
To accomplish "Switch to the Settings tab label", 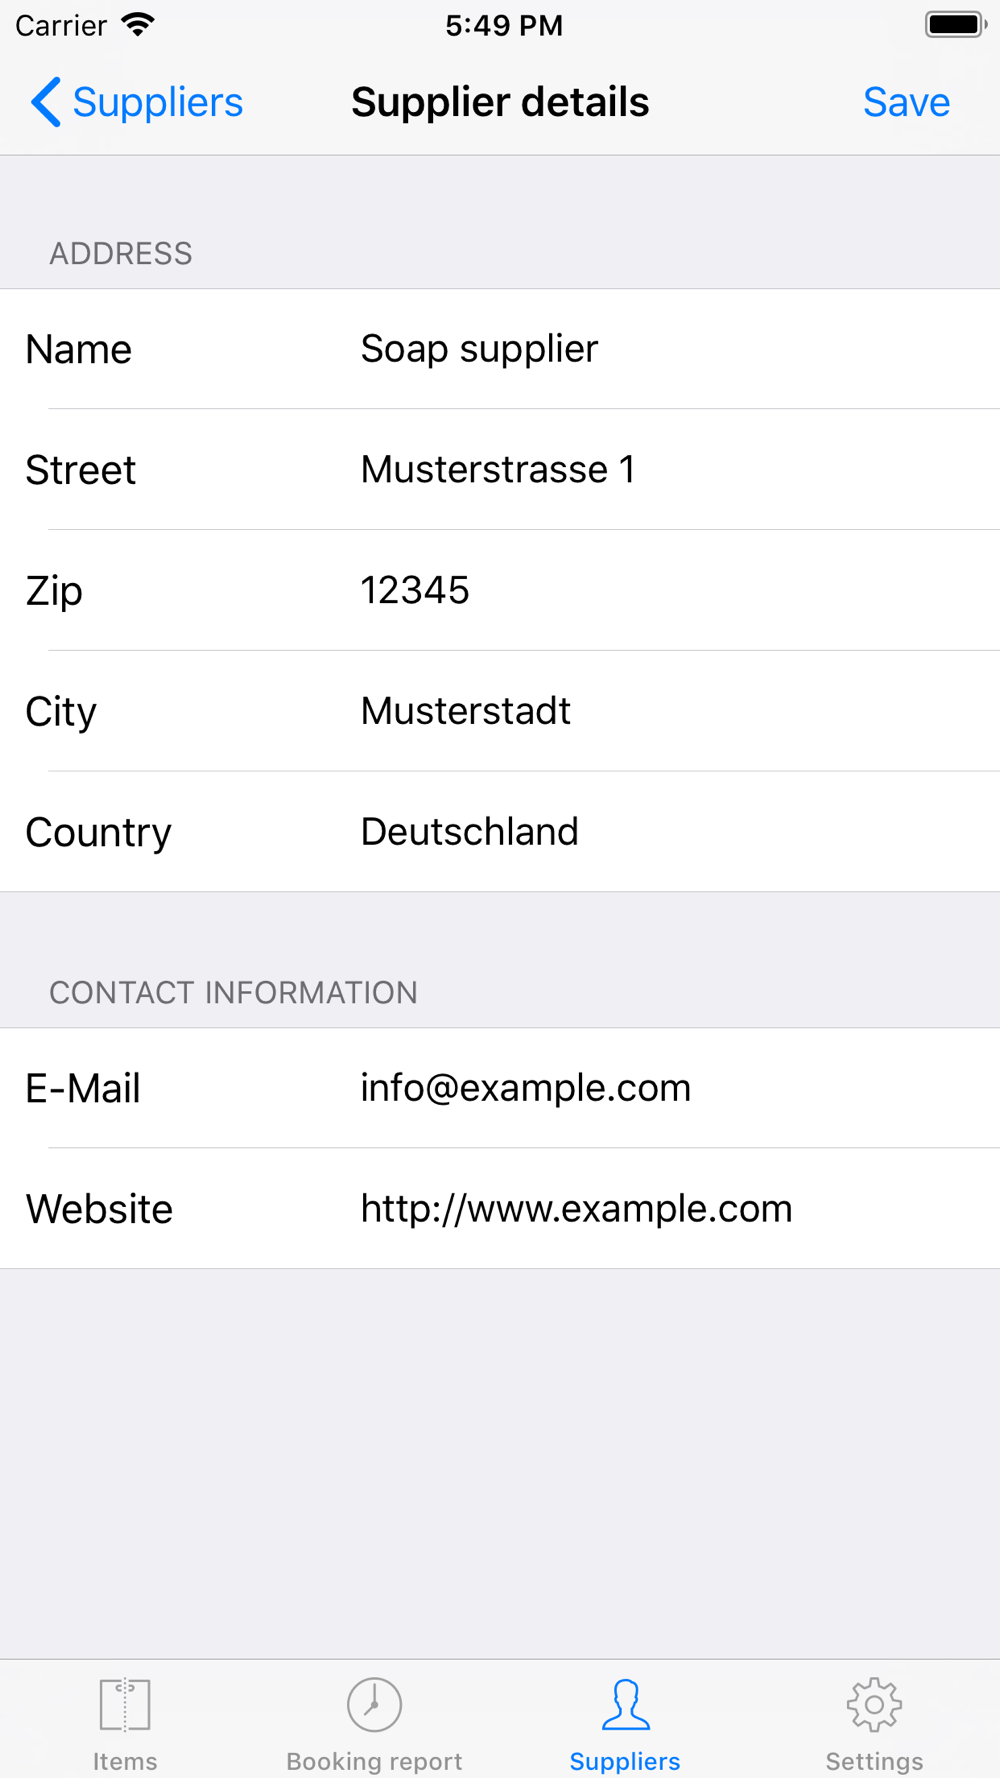I will (x=874, y=1761).
